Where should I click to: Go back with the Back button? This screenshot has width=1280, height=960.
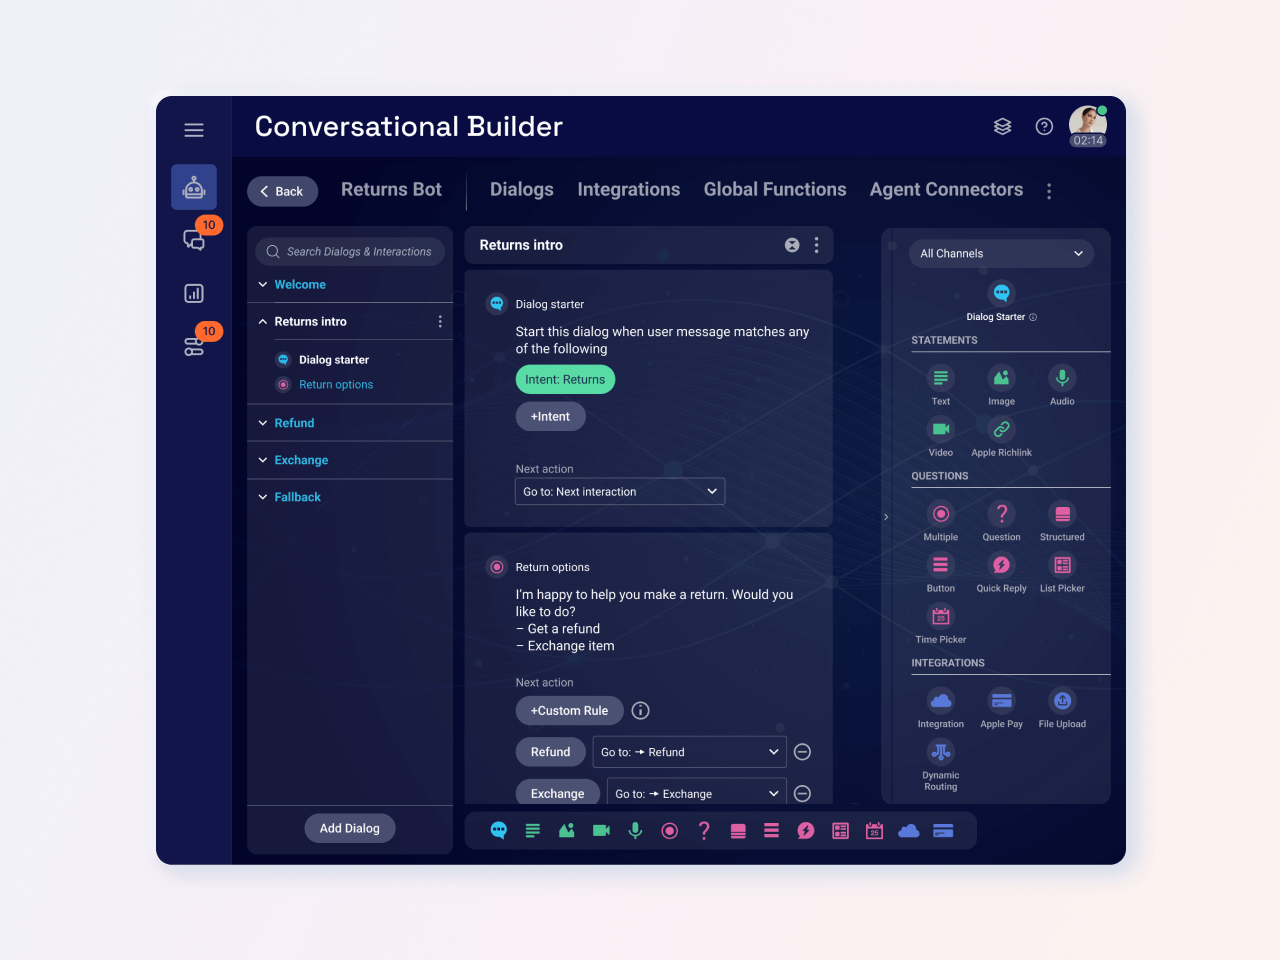[x=283, y=191]
